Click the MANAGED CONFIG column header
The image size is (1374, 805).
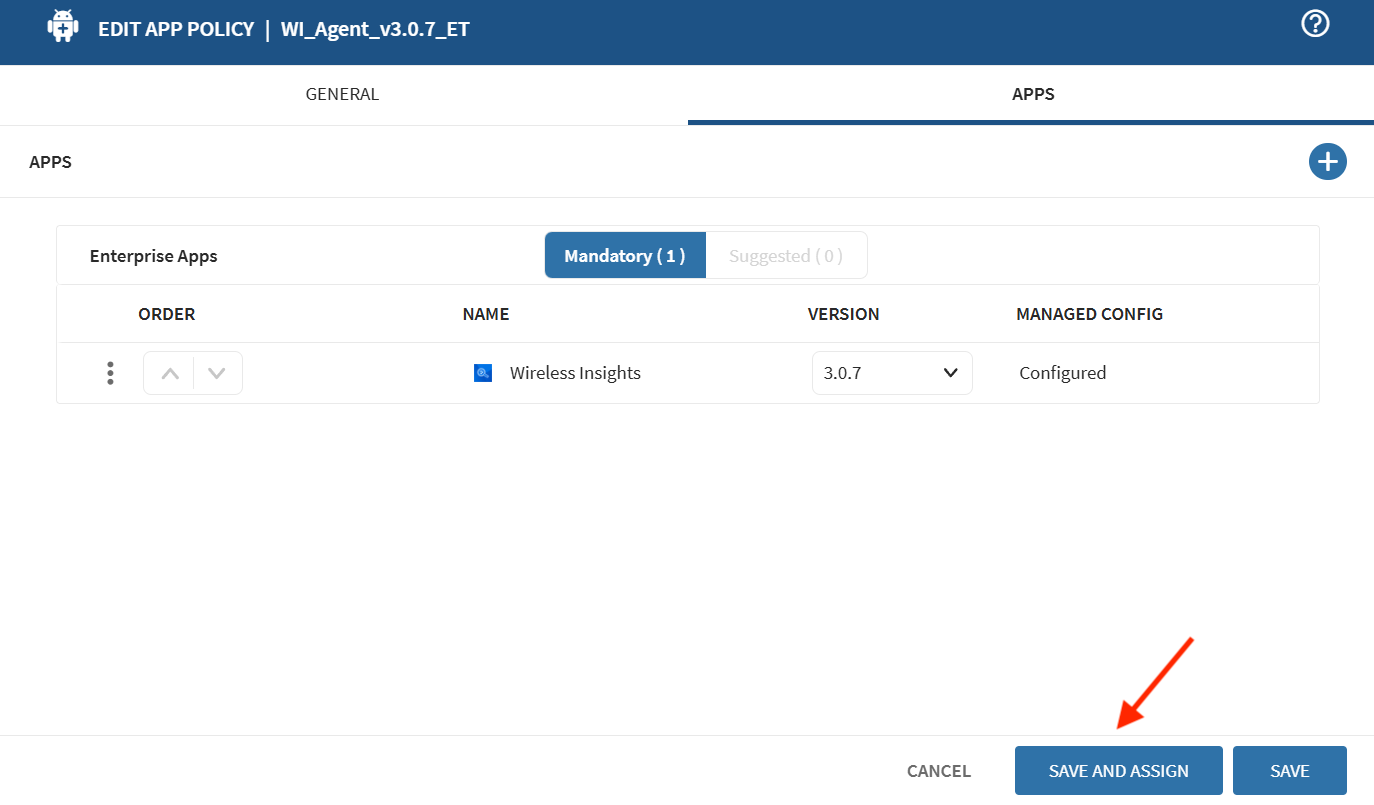point(1090,314)
